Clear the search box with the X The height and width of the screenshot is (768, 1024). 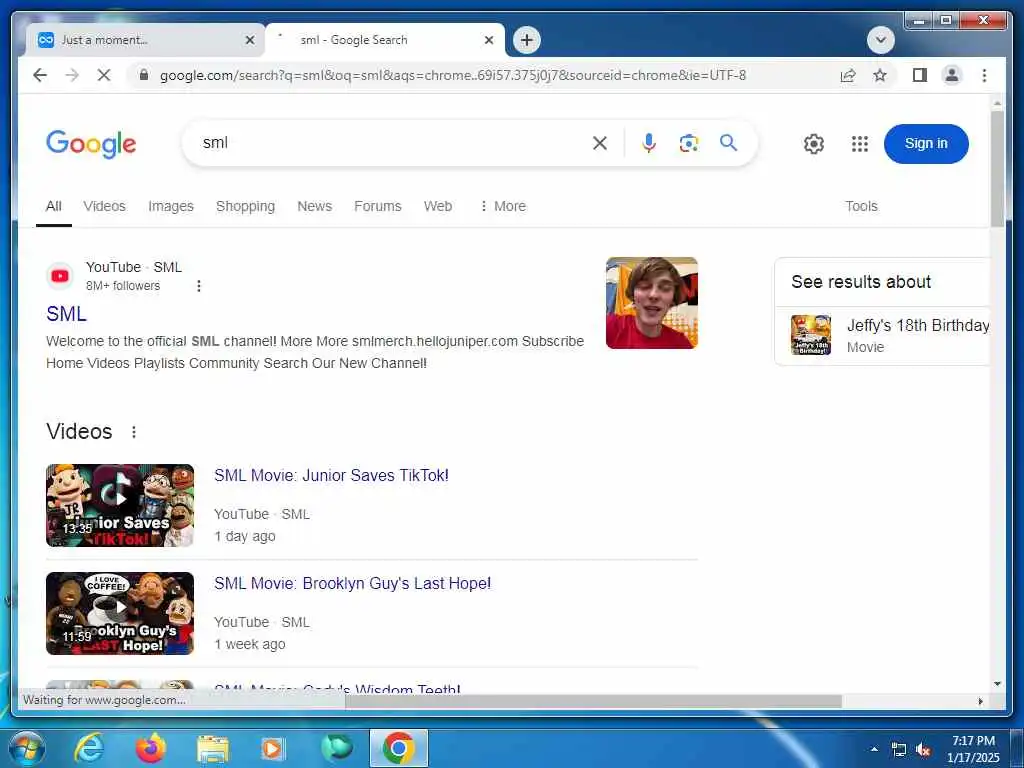(600, 143)
